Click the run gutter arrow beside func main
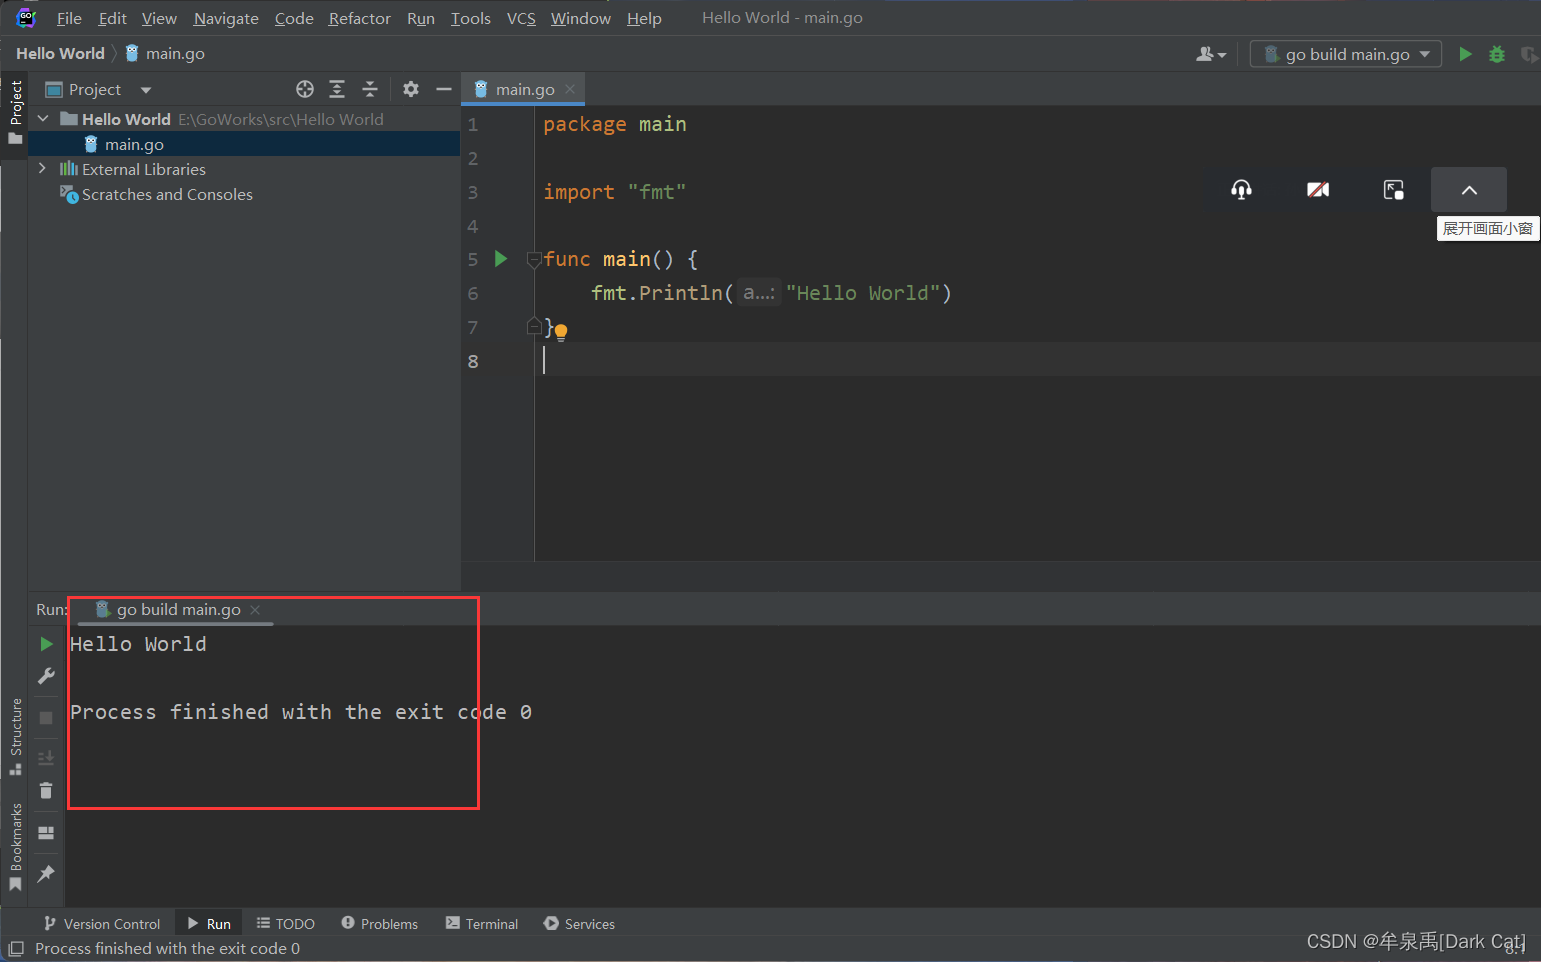 click(502, 259)
